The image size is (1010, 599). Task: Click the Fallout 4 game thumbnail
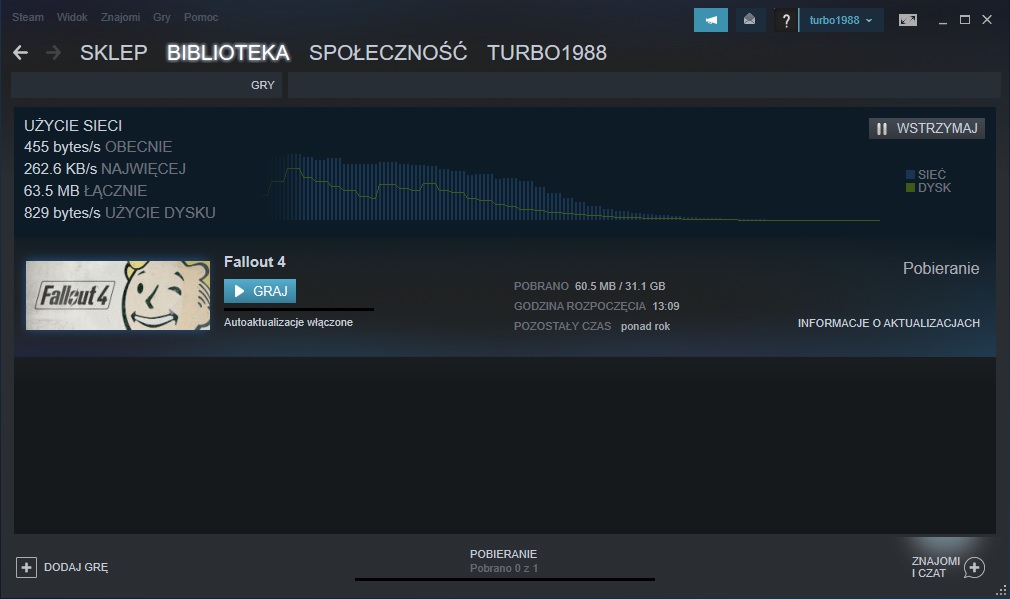coord(117,295)
